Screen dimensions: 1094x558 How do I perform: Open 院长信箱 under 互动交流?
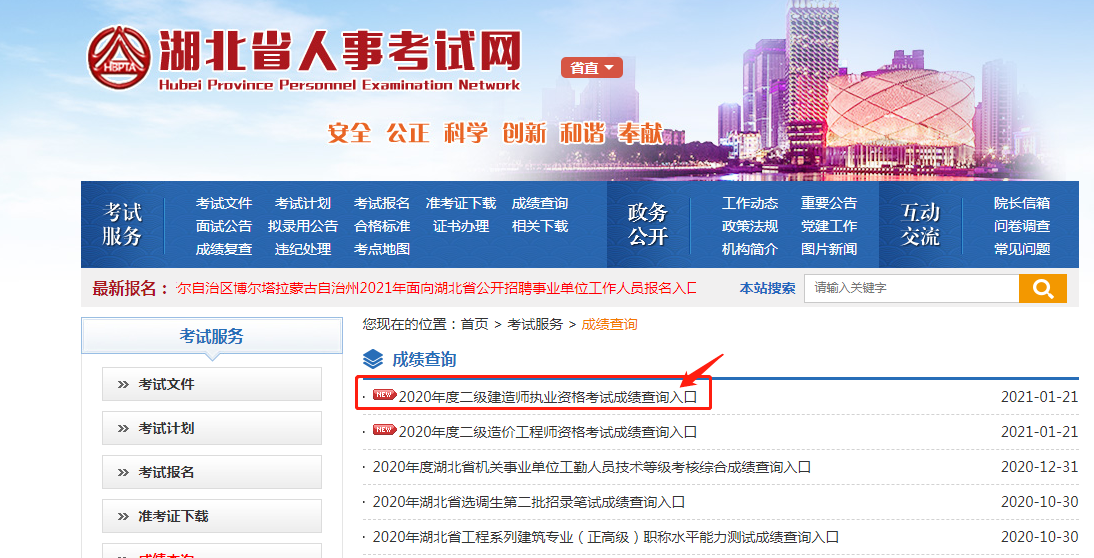[x=1021, y=203]
